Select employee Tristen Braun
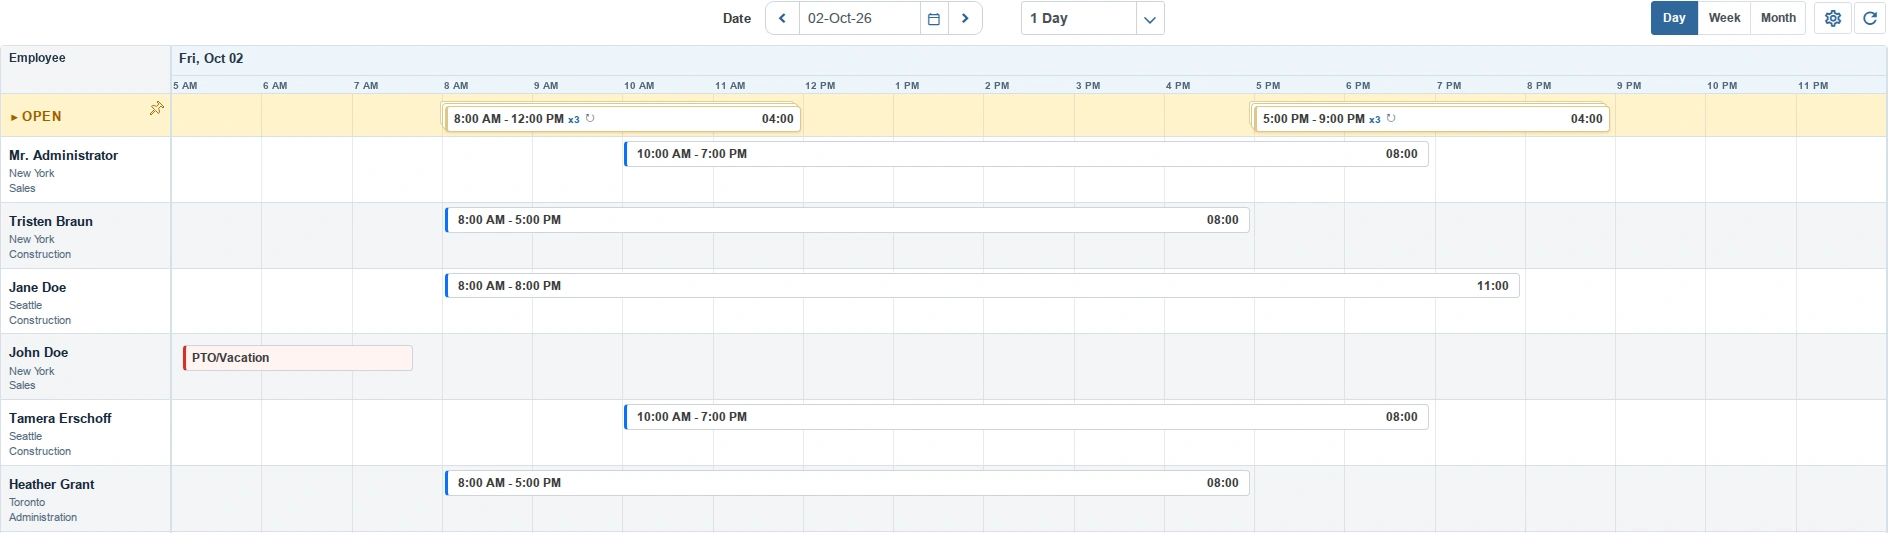The height and width of the screenshot is (533, 1888). click(51, 221)
